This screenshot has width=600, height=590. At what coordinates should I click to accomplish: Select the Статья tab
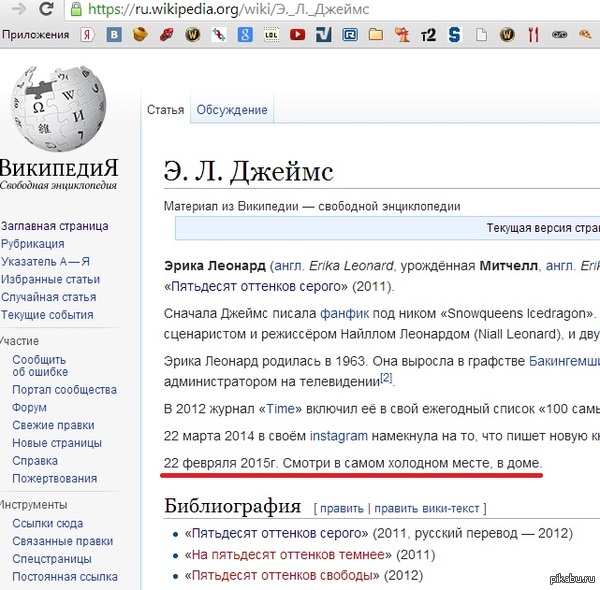point(165,110)
